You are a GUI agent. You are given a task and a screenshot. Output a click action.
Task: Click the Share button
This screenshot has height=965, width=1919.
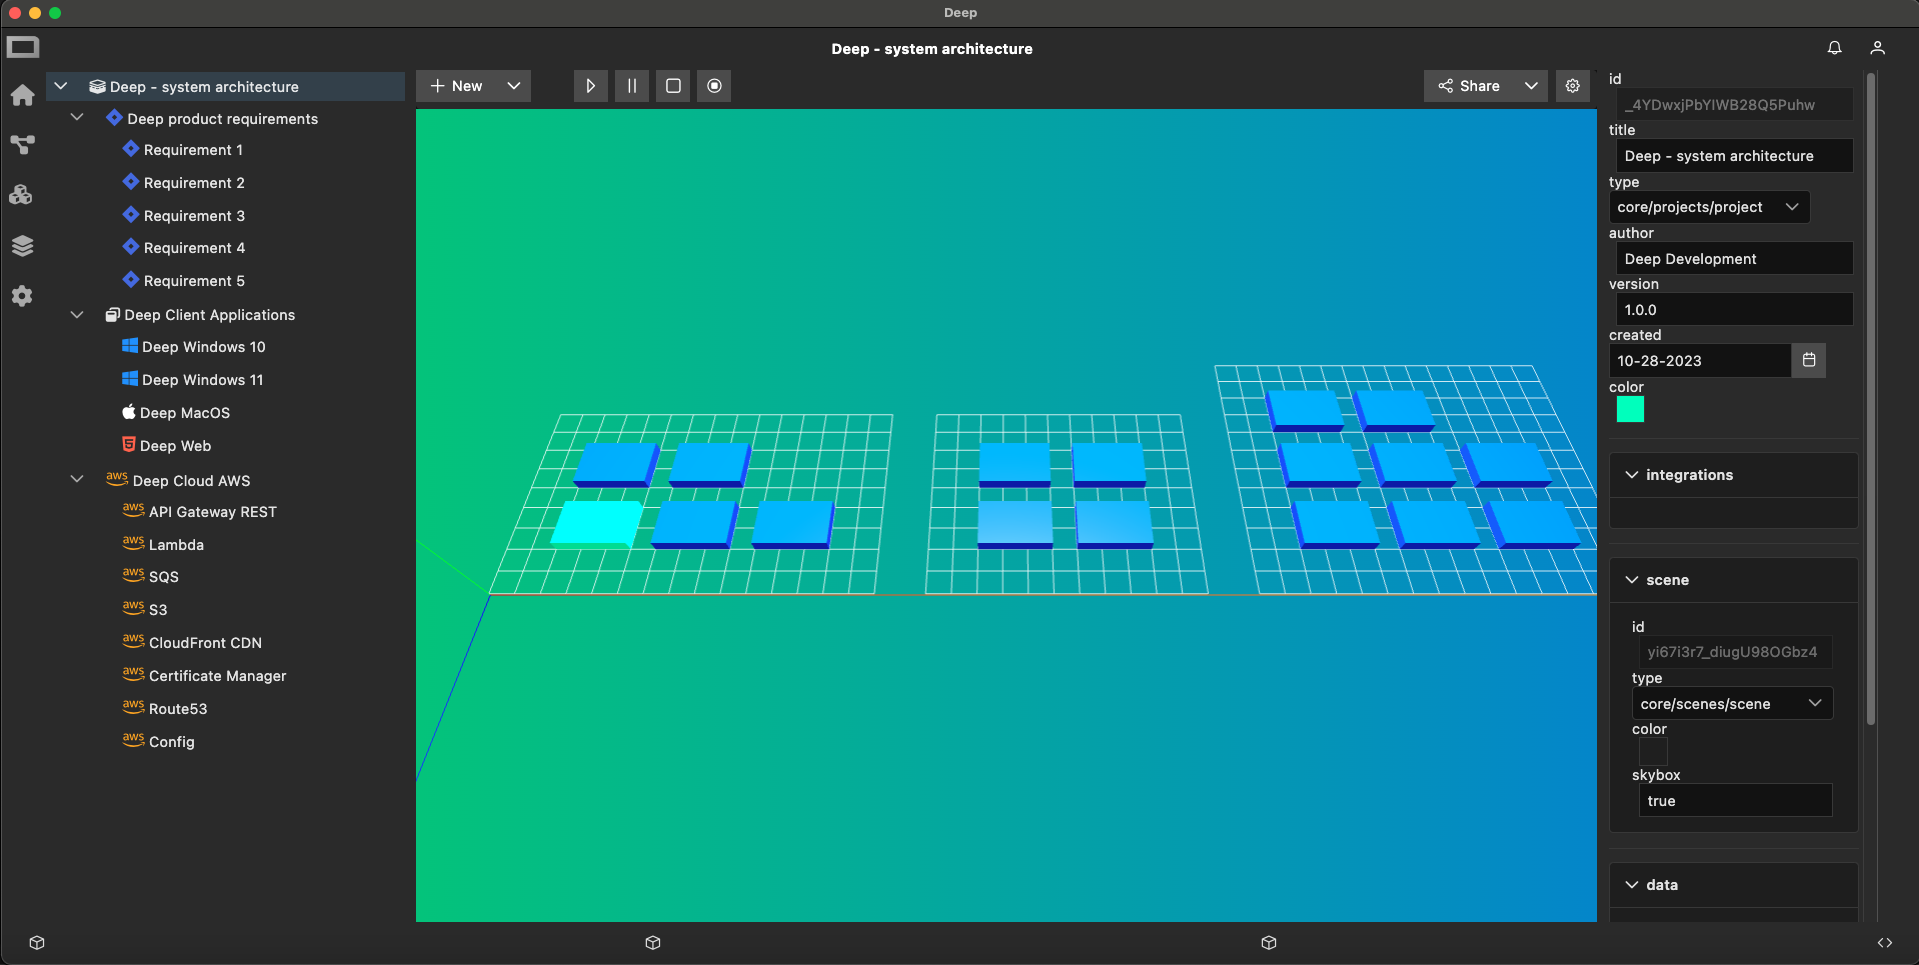(x=1469, y=86)
